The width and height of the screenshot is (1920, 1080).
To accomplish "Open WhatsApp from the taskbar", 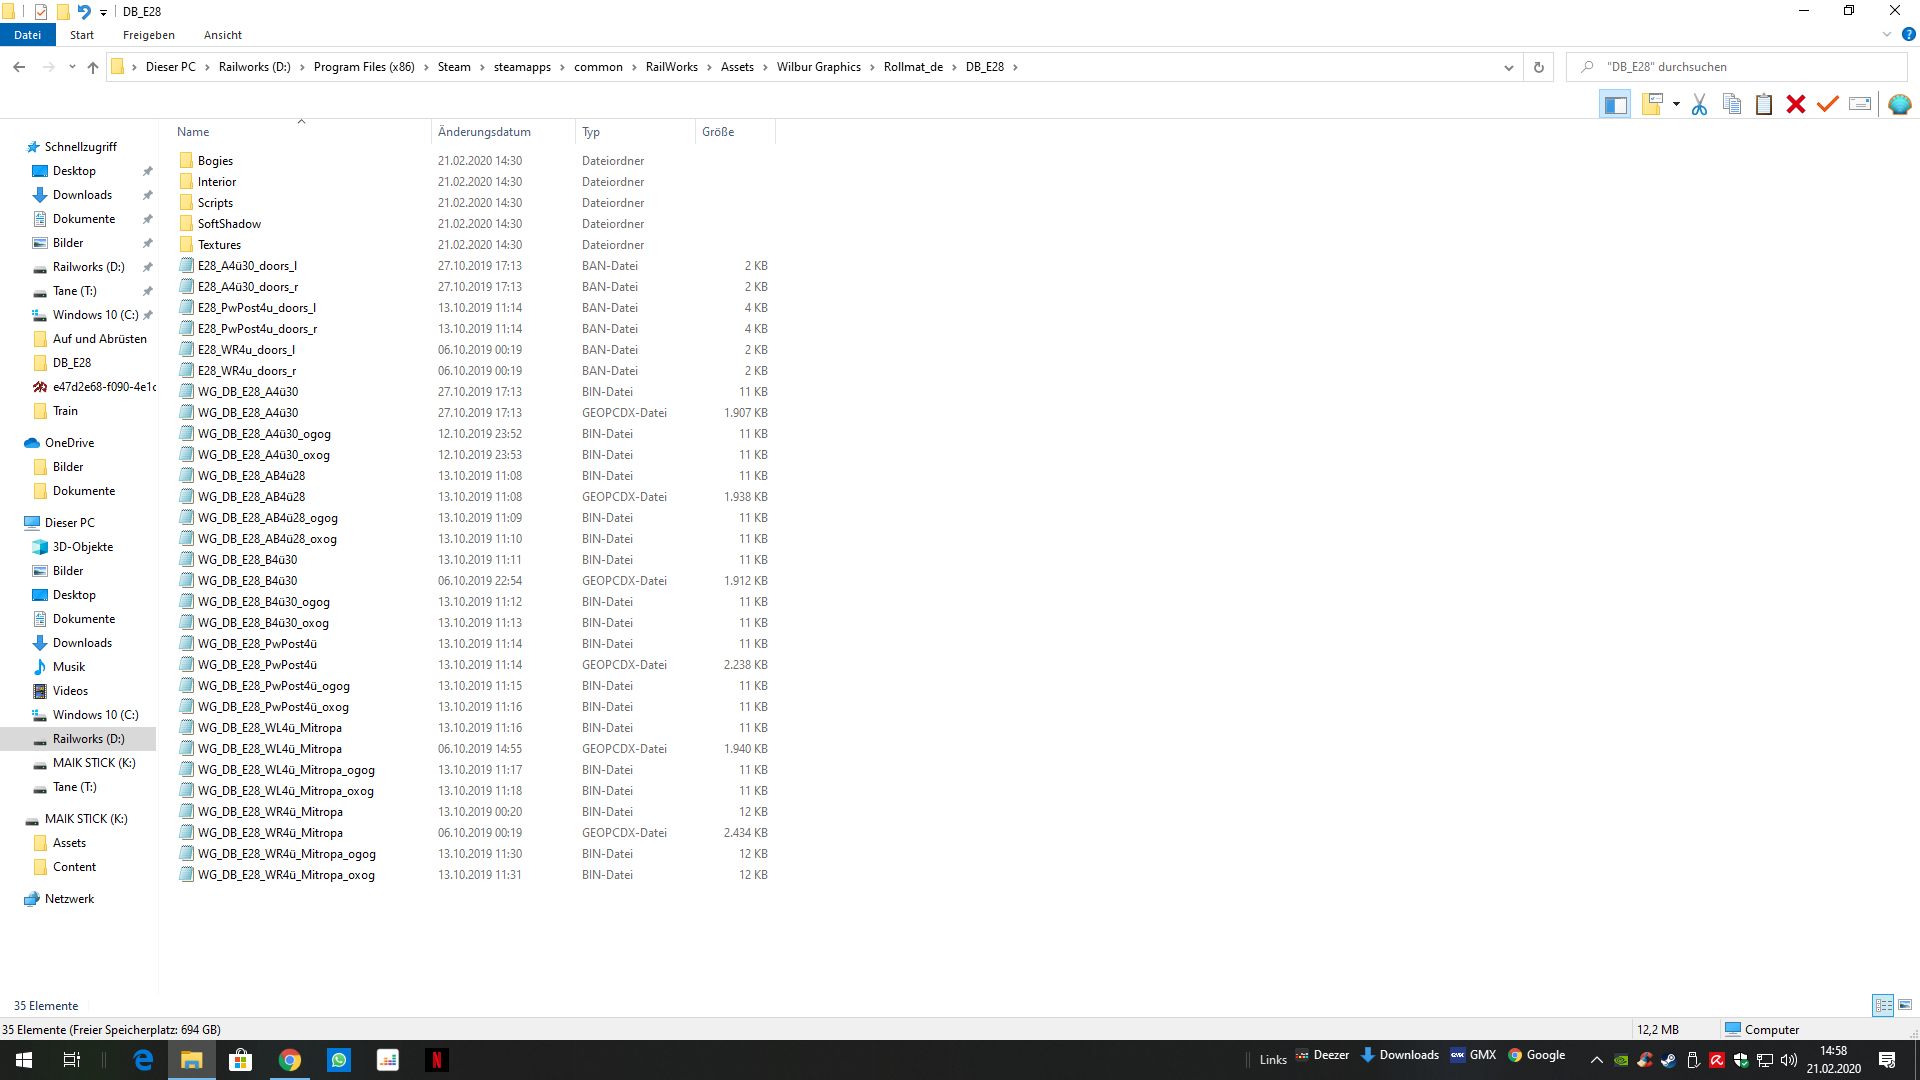I will point(339,1060).
